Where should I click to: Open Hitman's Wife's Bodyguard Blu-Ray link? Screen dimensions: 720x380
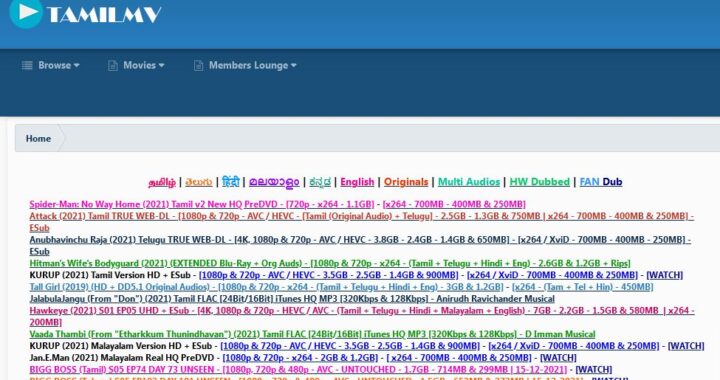click(x=330, y=263)
